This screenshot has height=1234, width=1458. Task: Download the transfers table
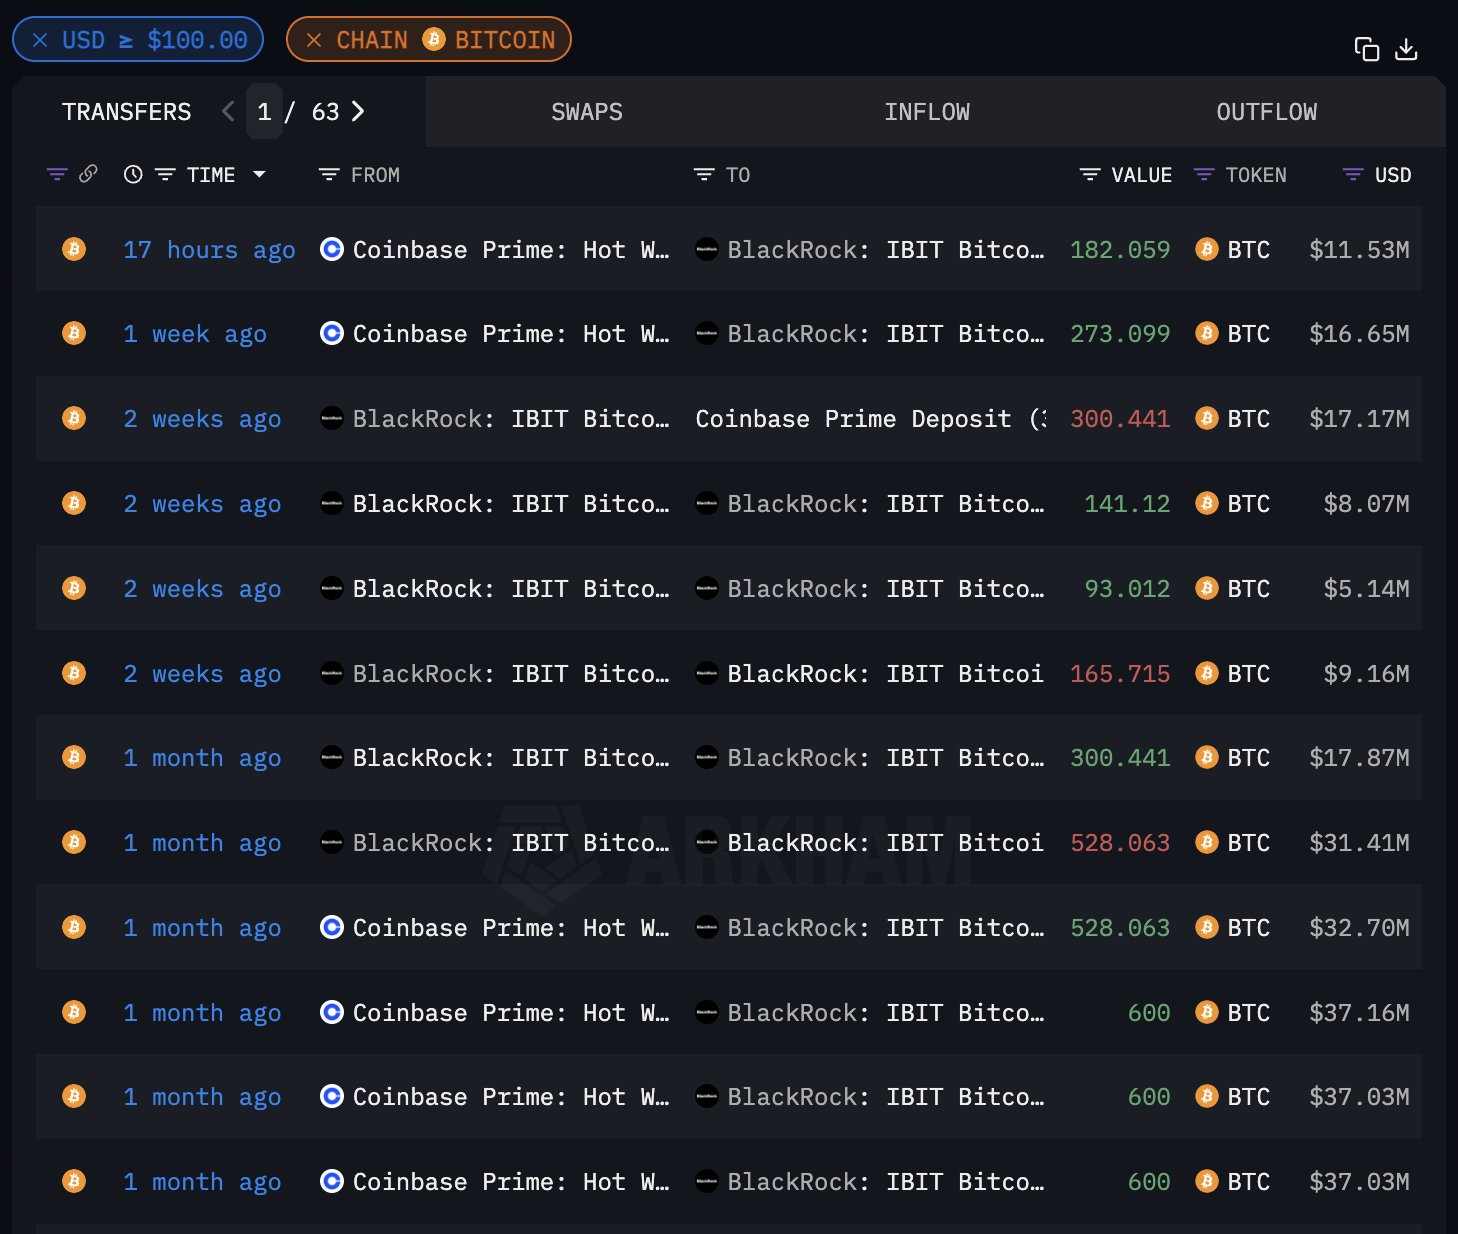[x=1406, y=49]
